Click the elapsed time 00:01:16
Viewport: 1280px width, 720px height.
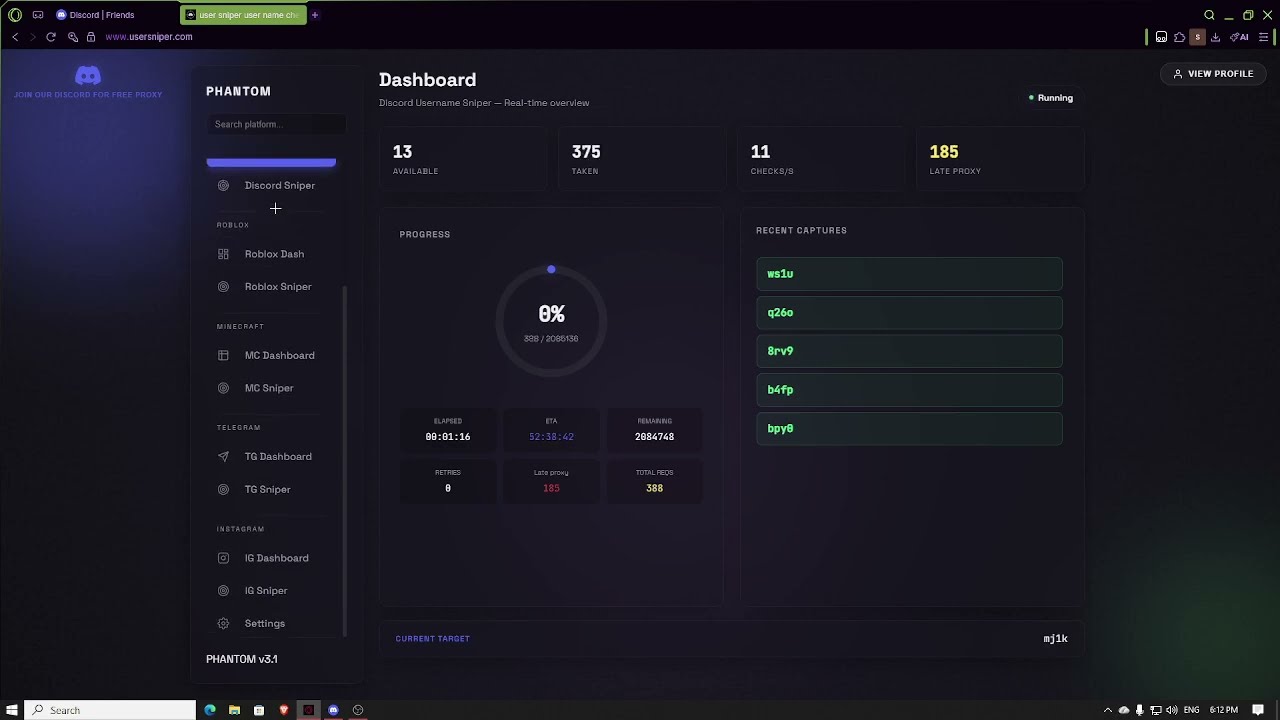pyautogui.click(x=448, y=437)
